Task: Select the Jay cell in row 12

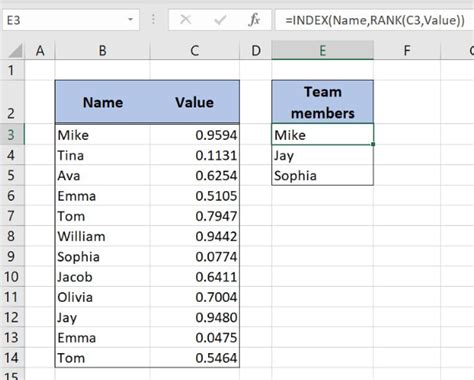Action: (x=103, y=317)
